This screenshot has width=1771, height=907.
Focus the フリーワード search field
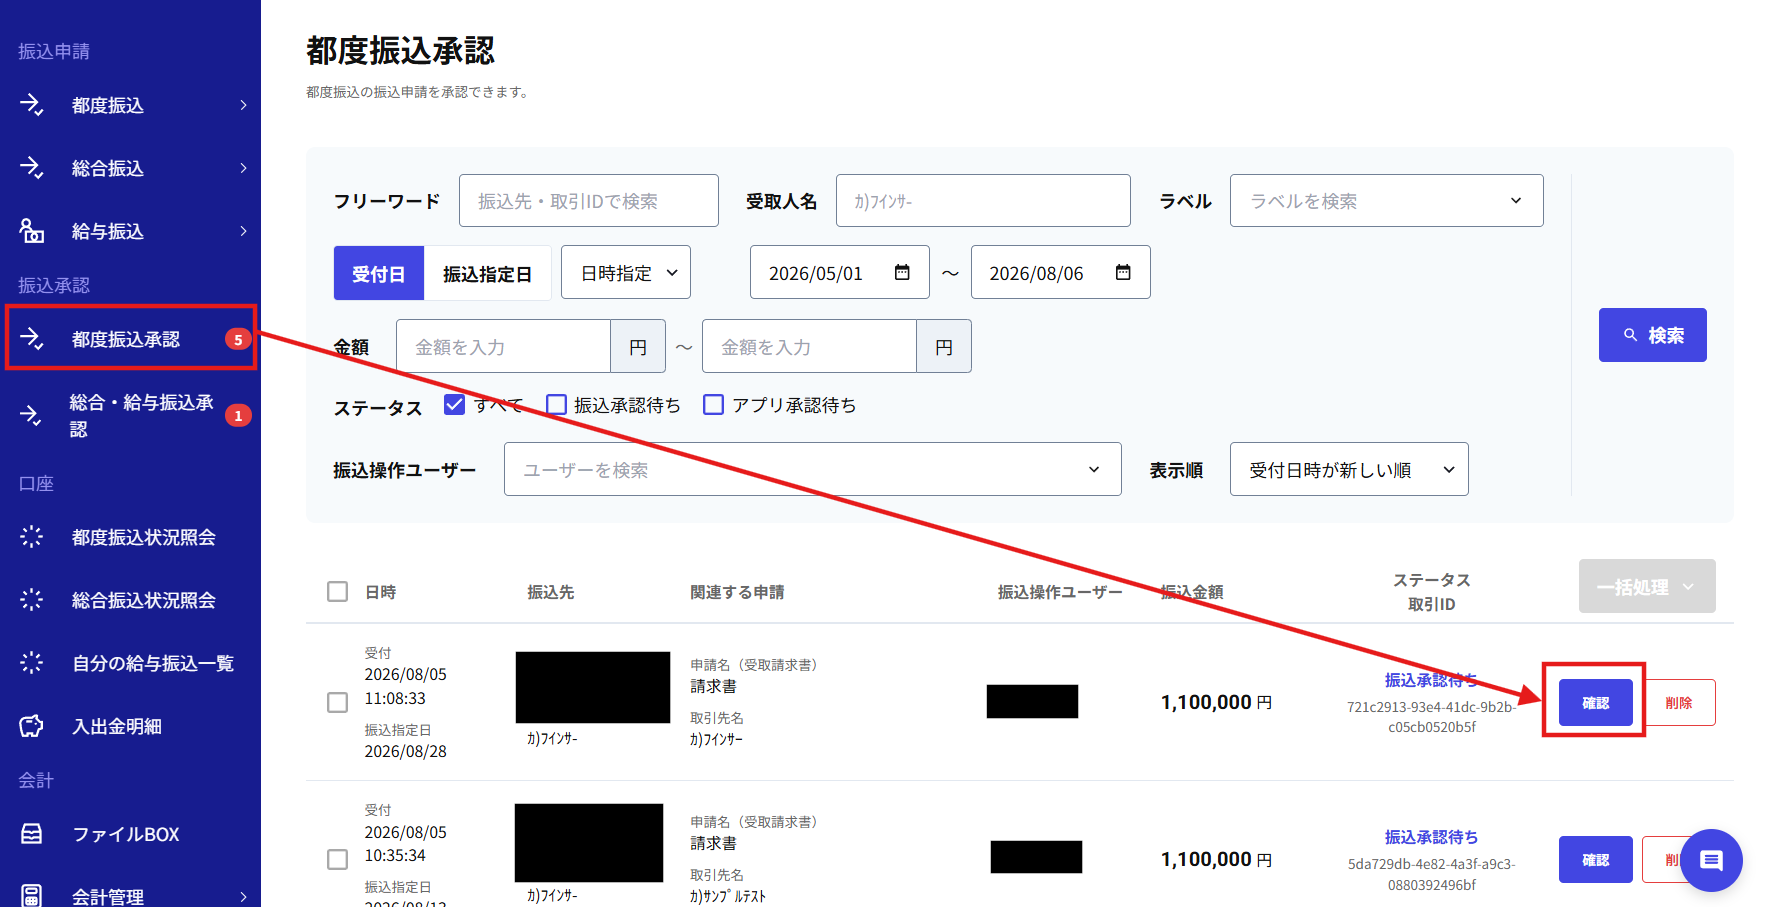[588, 201]
